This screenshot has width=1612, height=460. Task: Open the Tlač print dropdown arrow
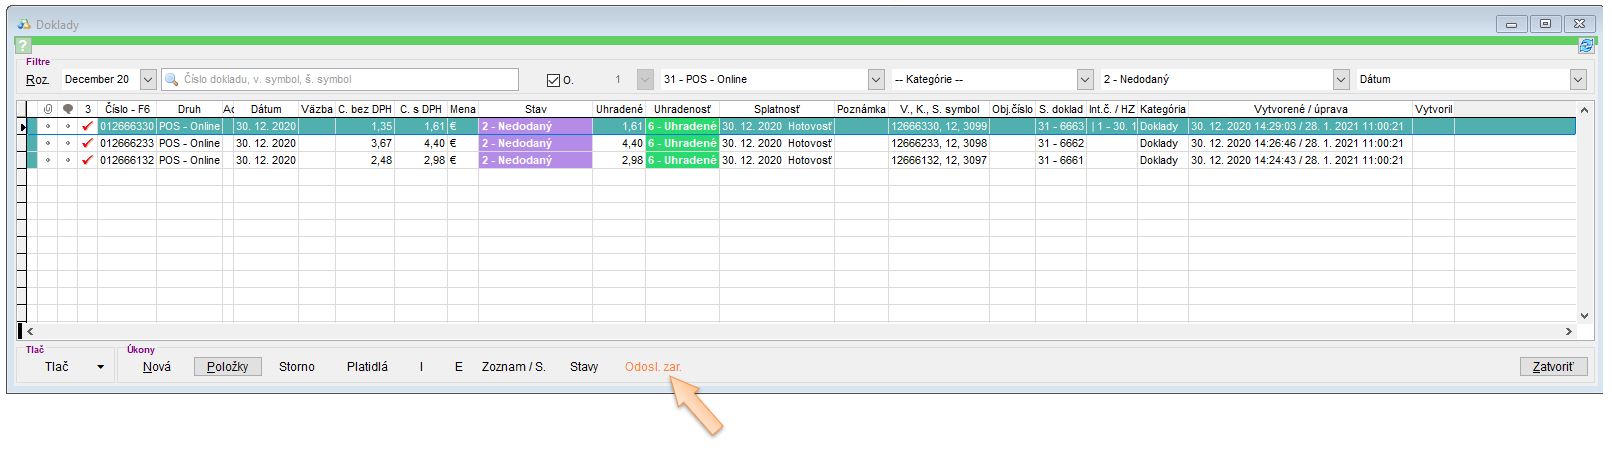[100, 368]
